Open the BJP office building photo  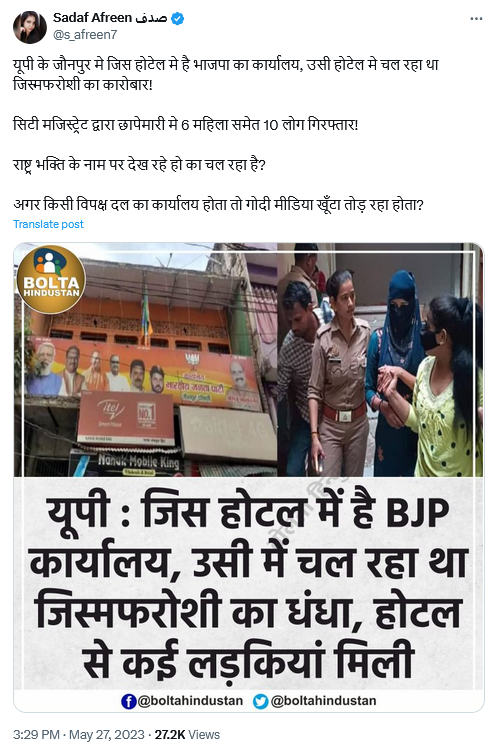pyautogui.click(x=146, y=360)
